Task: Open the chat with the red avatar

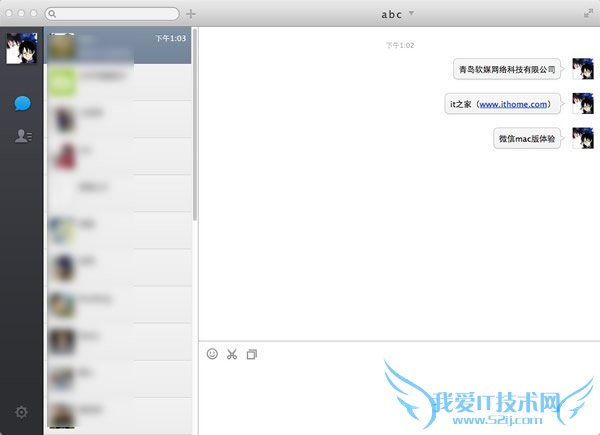Action: [117, 156]
